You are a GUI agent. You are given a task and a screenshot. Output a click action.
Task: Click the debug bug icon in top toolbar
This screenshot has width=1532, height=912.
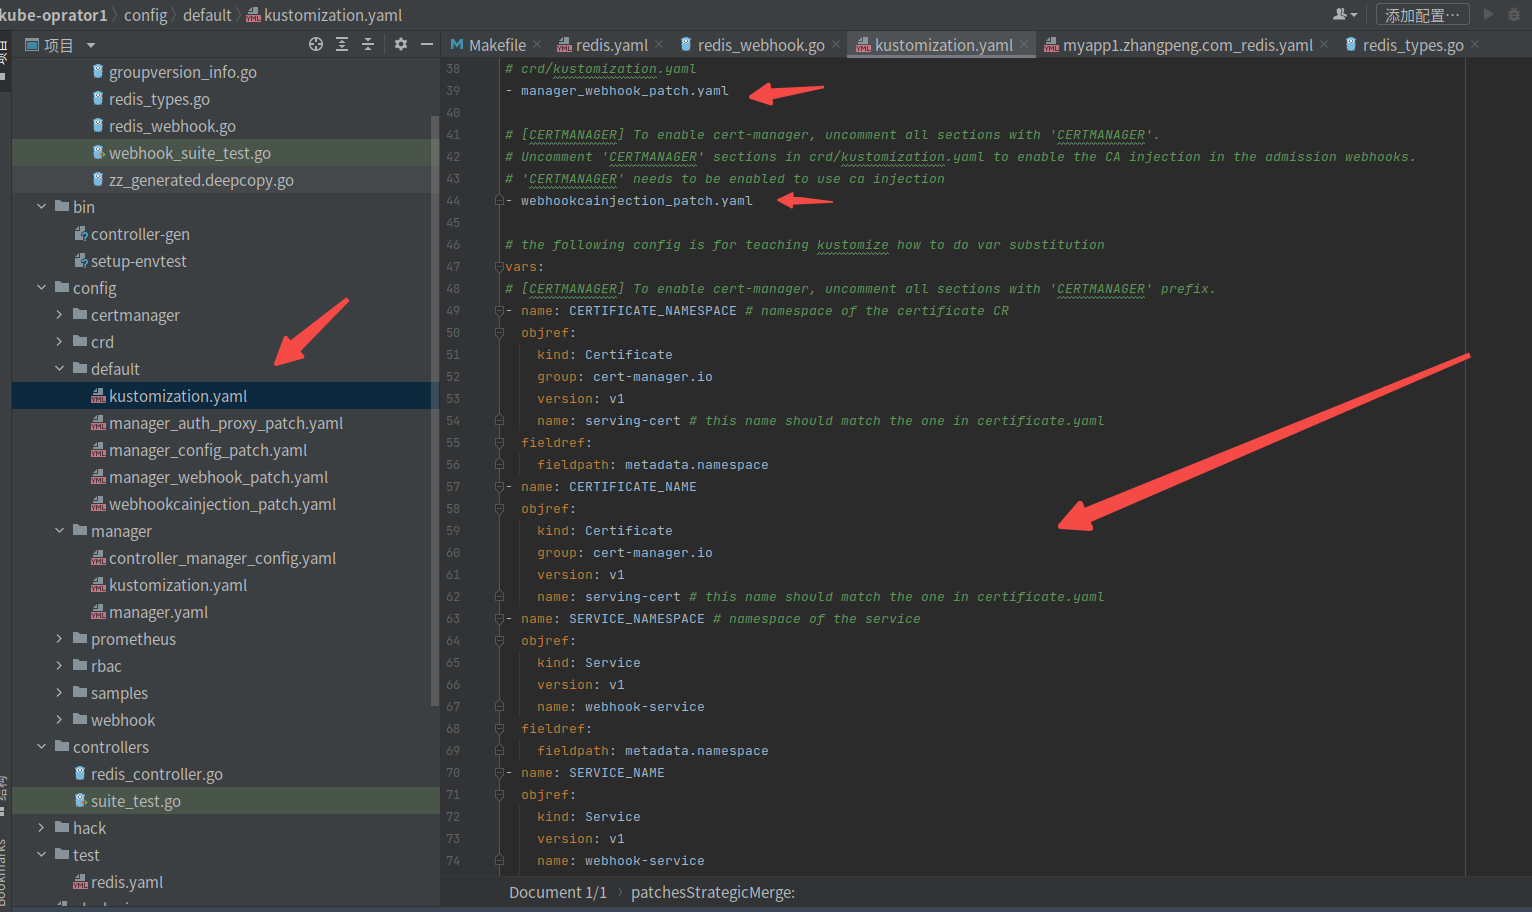pos(1514,14)
